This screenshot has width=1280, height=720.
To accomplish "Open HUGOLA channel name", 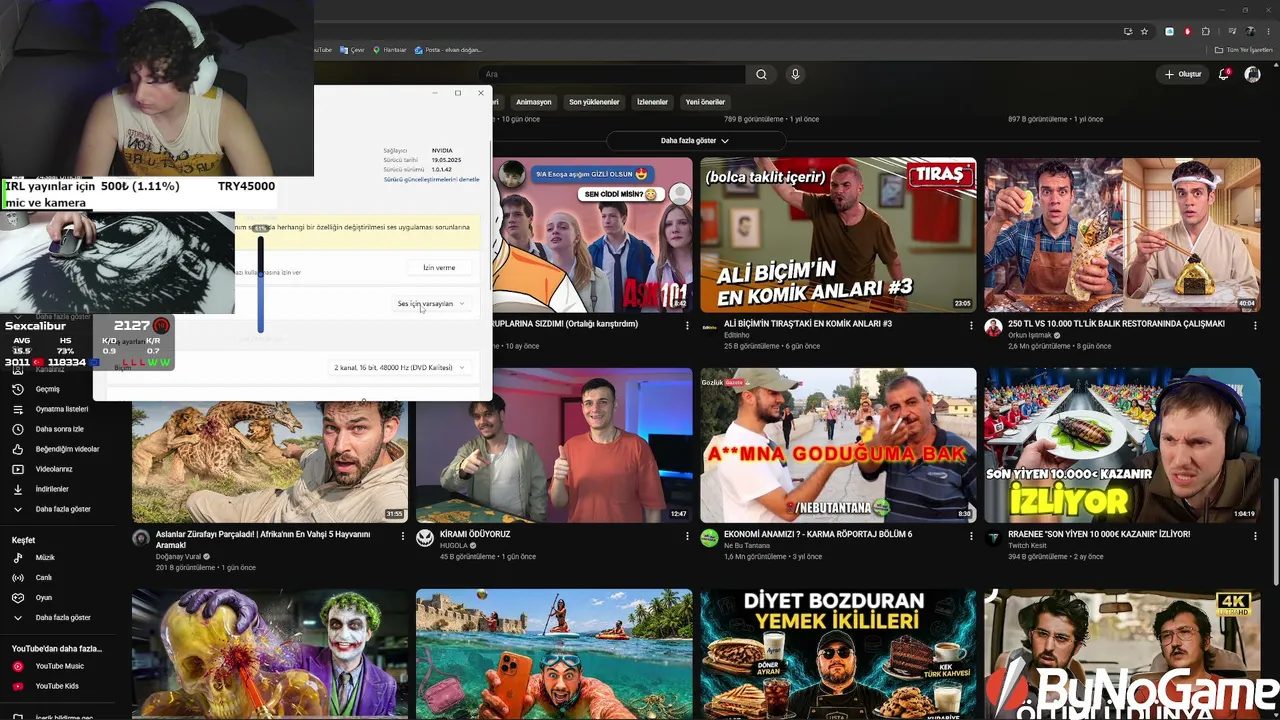I will [x=453, y=546].
